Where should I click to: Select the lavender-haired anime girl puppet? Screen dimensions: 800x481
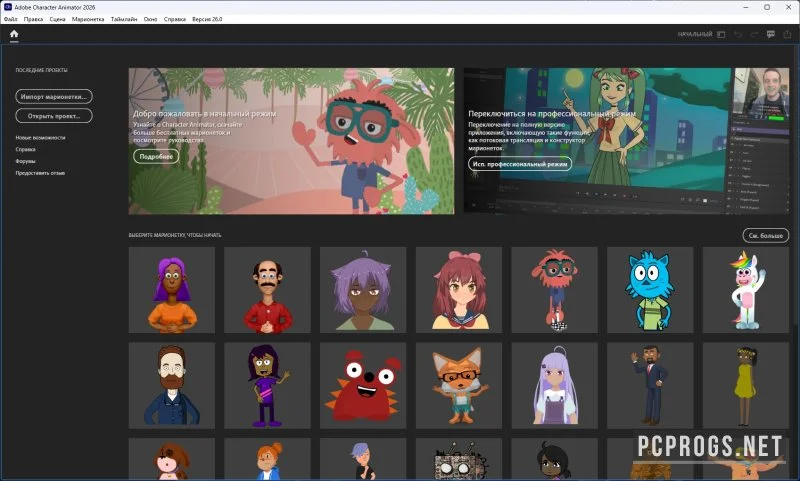tap(555, 386)
